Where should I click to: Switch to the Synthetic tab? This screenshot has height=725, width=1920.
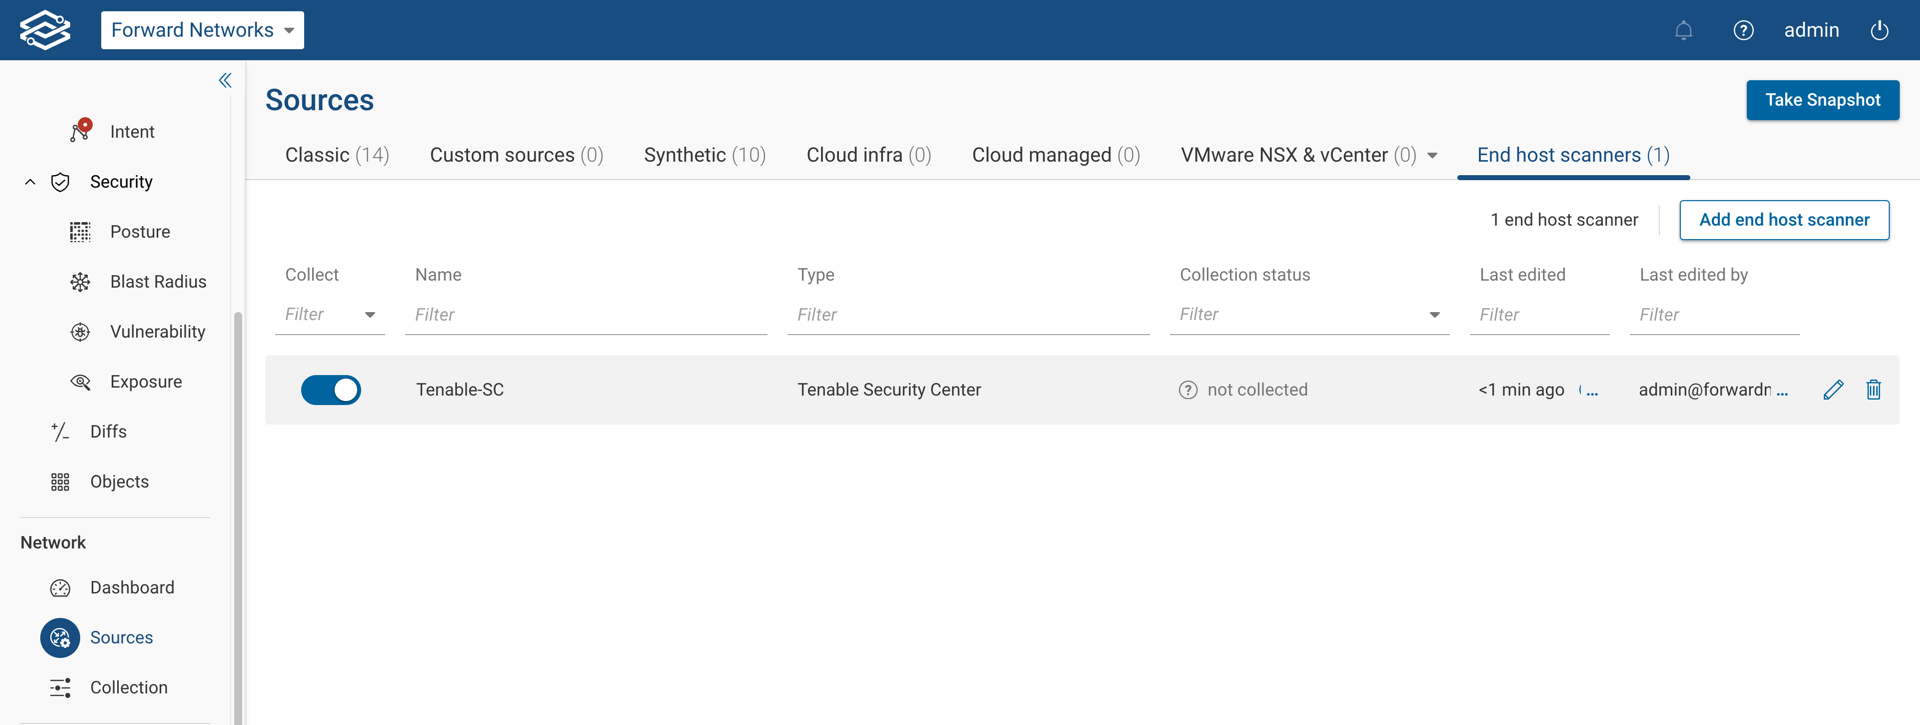point(704,155)
